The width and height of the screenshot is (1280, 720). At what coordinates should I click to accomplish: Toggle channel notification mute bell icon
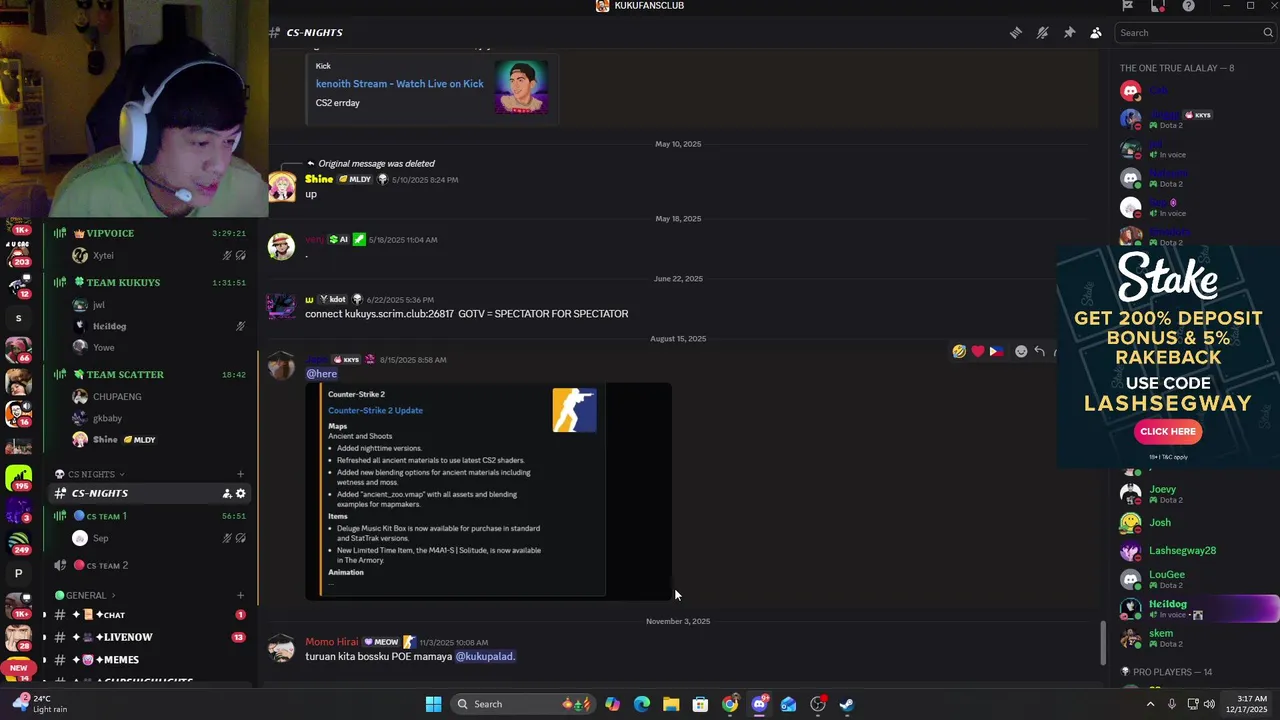1042,33
